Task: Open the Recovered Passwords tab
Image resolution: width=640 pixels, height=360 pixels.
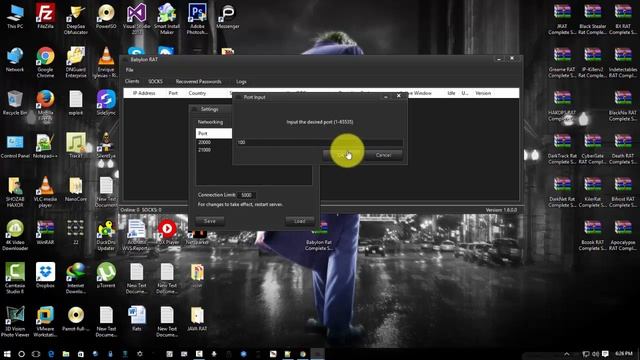Action: tap(198, 82)
